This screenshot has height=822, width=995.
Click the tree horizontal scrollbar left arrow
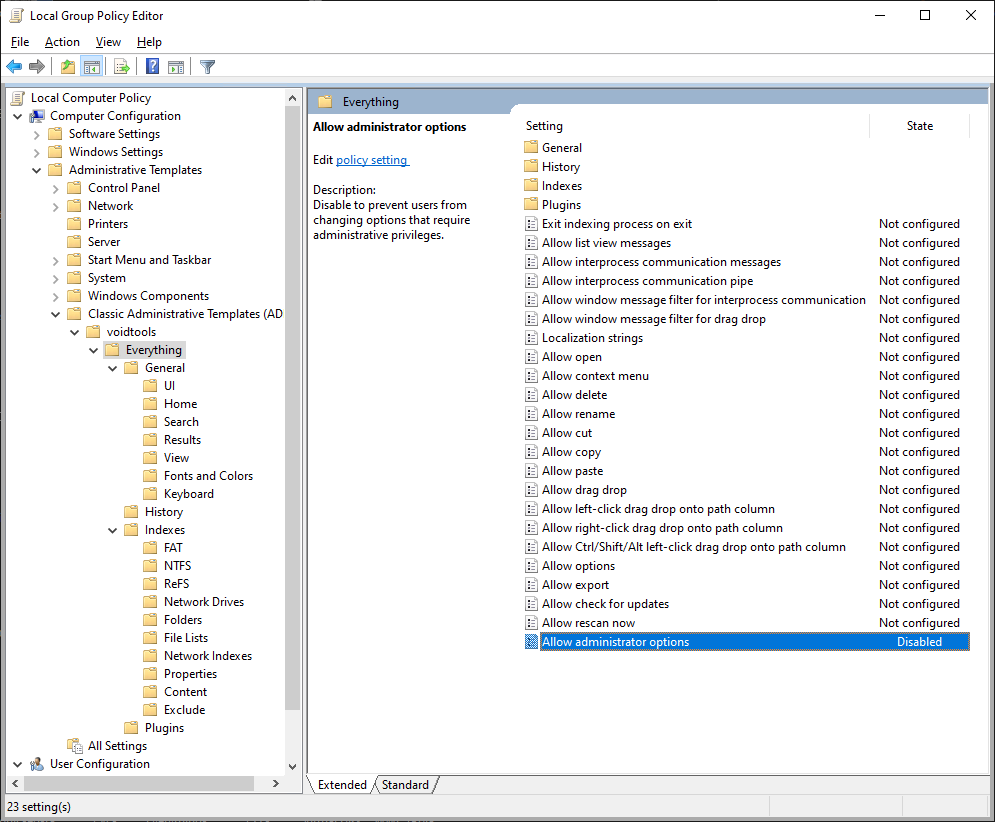(x=15, y=783)
